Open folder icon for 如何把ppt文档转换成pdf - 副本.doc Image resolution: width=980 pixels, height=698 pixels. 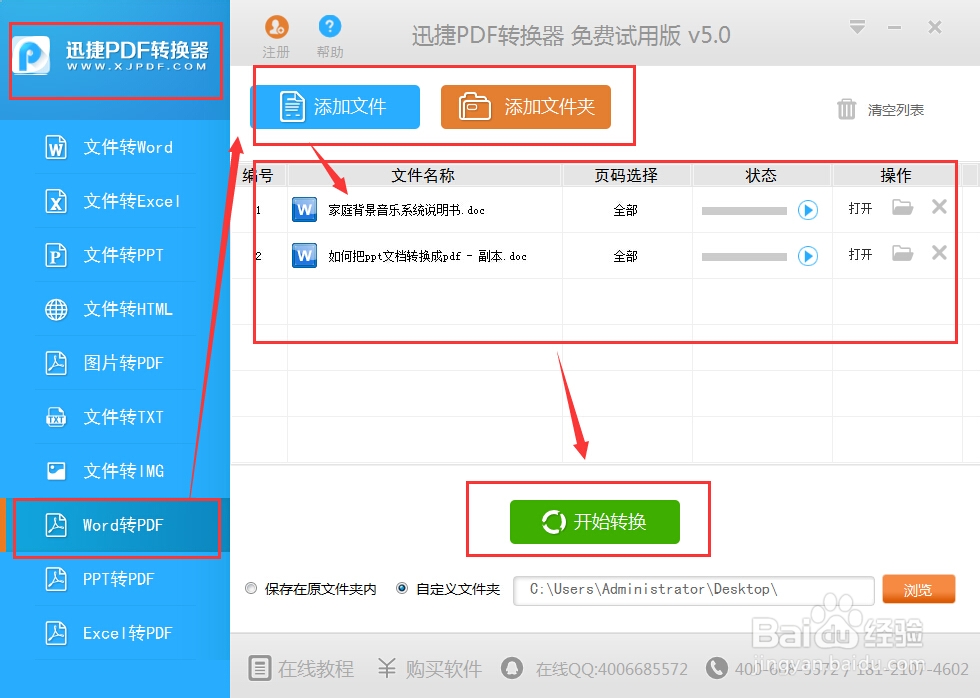(902, 253)
